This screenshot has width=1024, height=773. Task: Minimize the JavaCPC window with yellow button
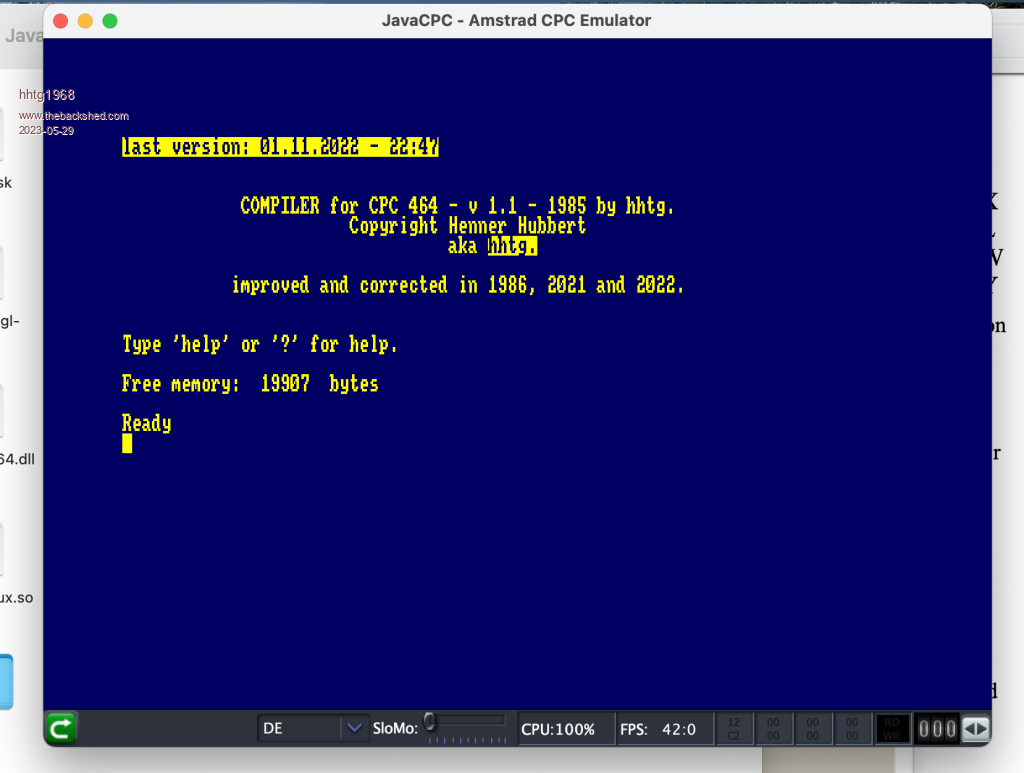pos(85,20)
